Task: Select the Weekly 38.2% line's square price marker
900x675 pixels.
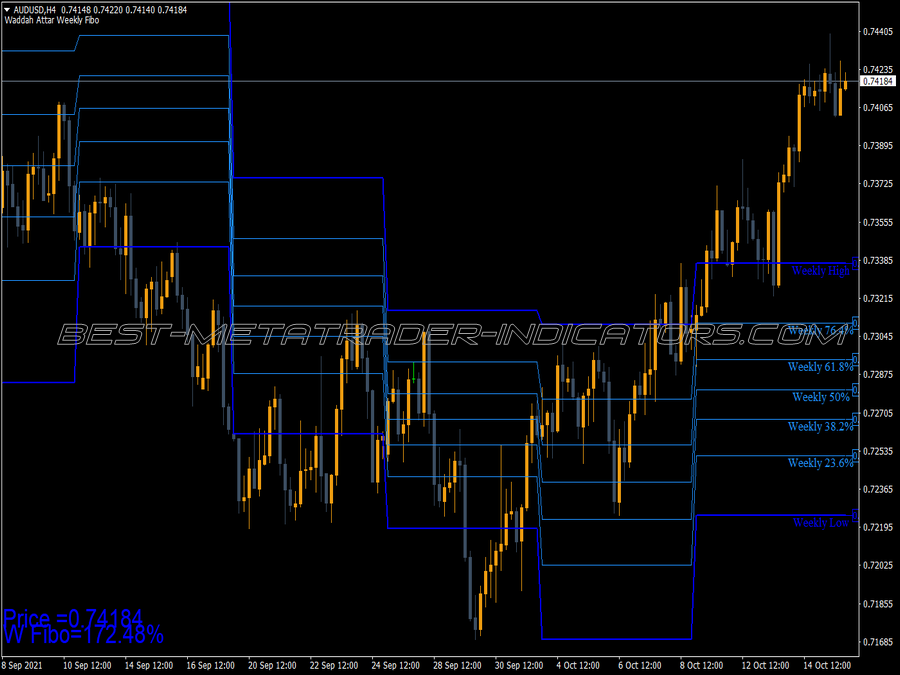Action: pos(855,420)
